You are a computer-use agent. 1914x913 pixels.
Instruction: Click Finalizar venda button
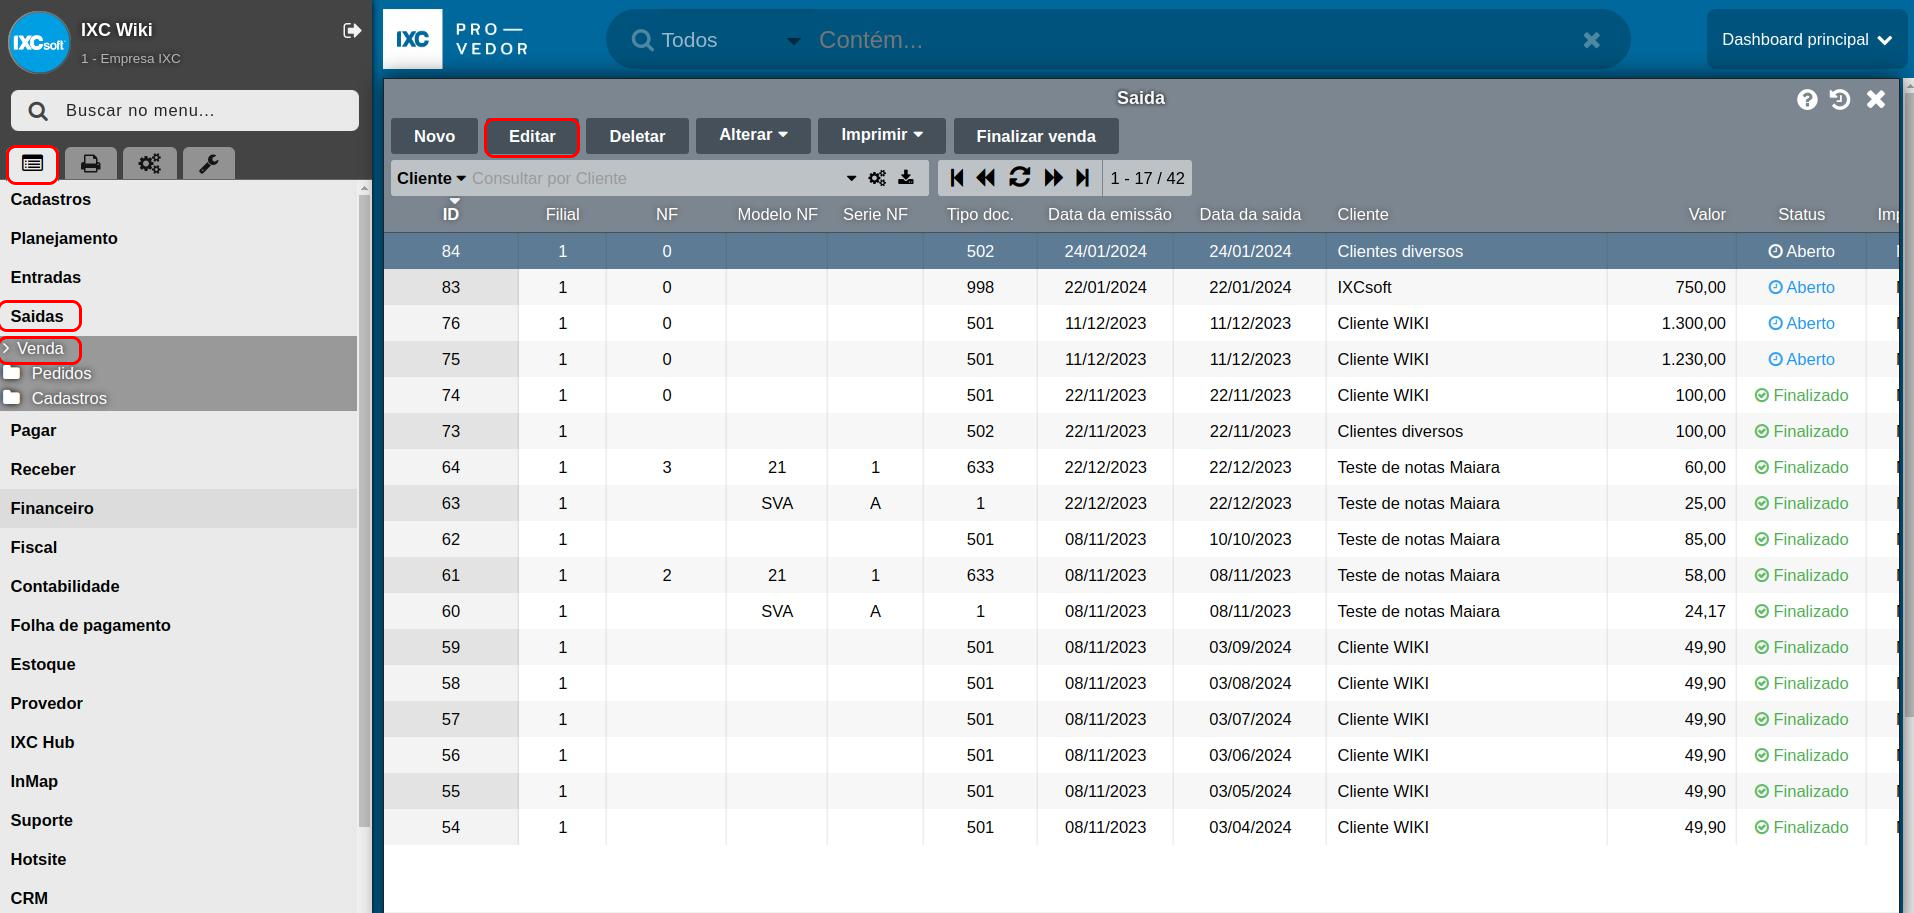[x=1036, y=136]
